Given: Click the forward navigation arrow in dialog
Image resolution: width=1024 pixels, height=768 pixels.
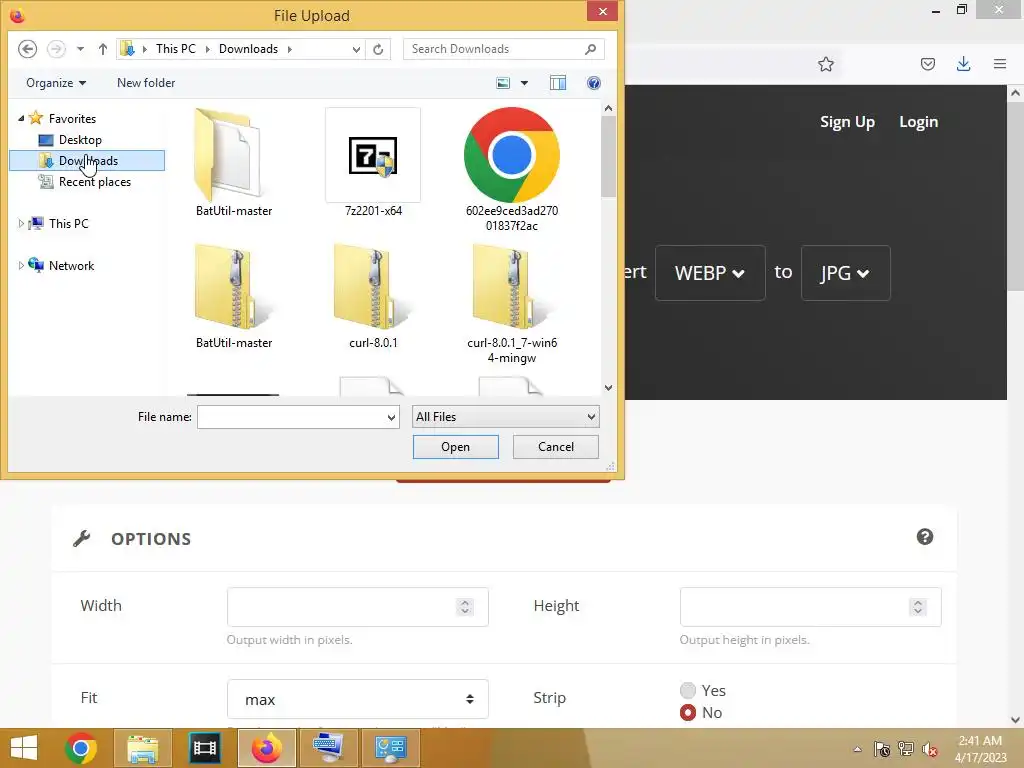Looking at the screenshot, I should pyautogui.click(x=56, y=49).
